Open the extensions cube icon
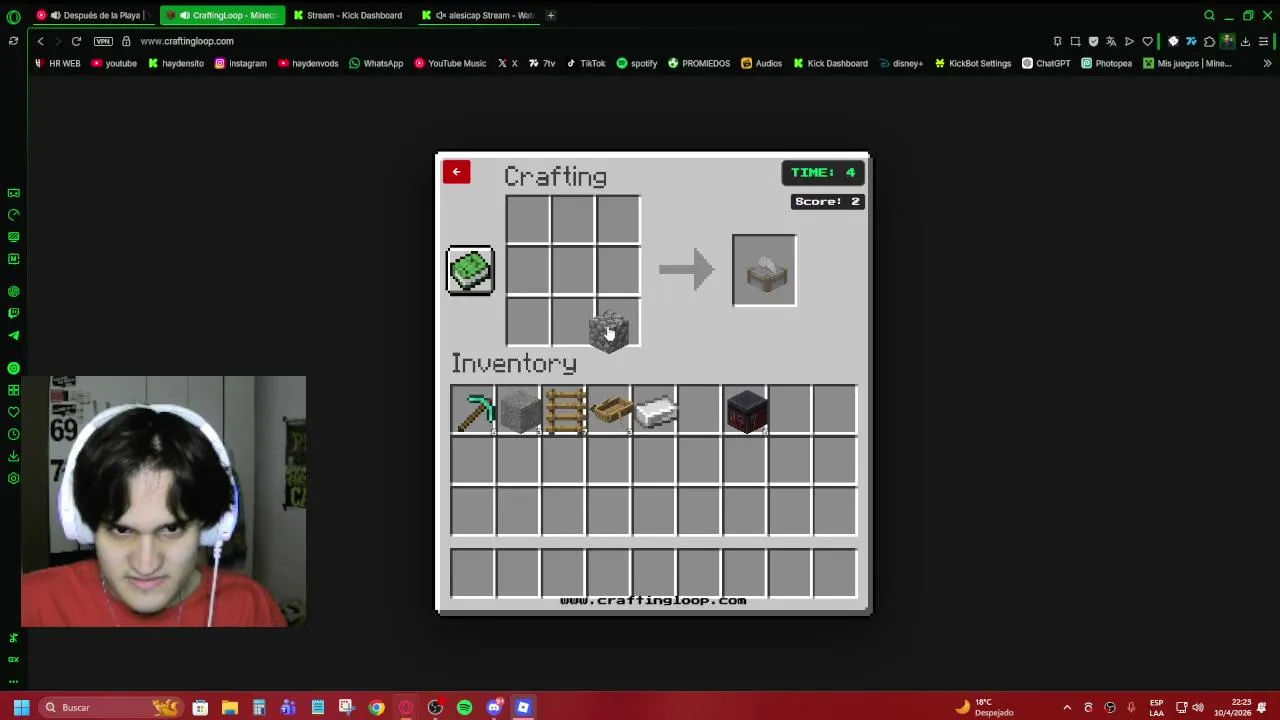Viewport: 1280px width, 720px height. 1209,41
